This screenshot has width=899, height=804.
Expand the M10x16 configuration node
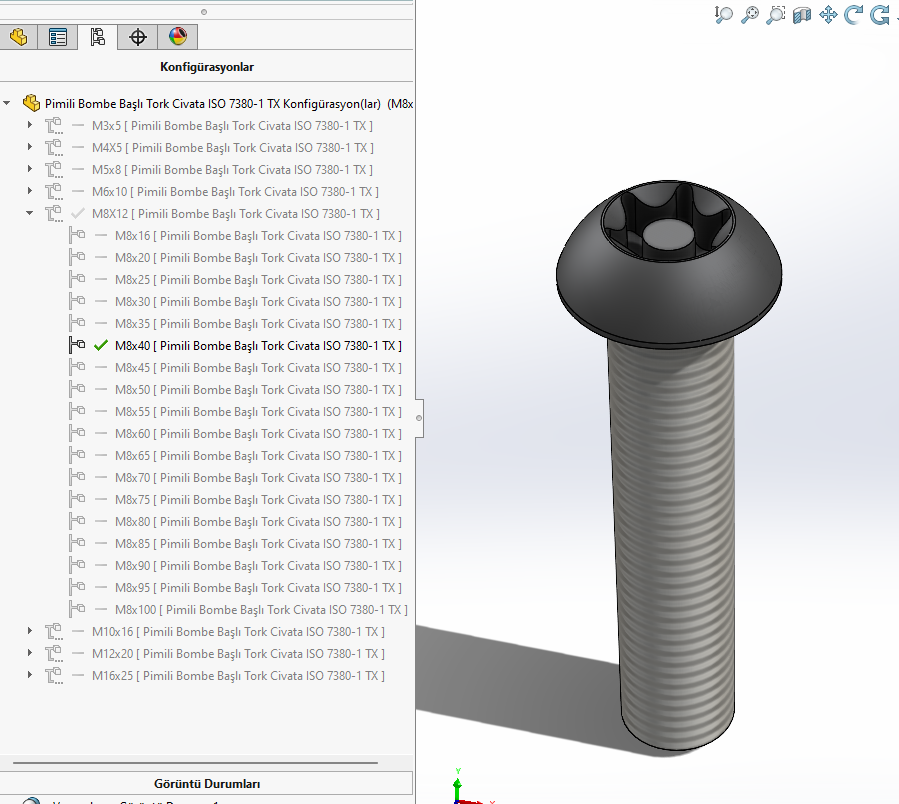coord(30,631)
